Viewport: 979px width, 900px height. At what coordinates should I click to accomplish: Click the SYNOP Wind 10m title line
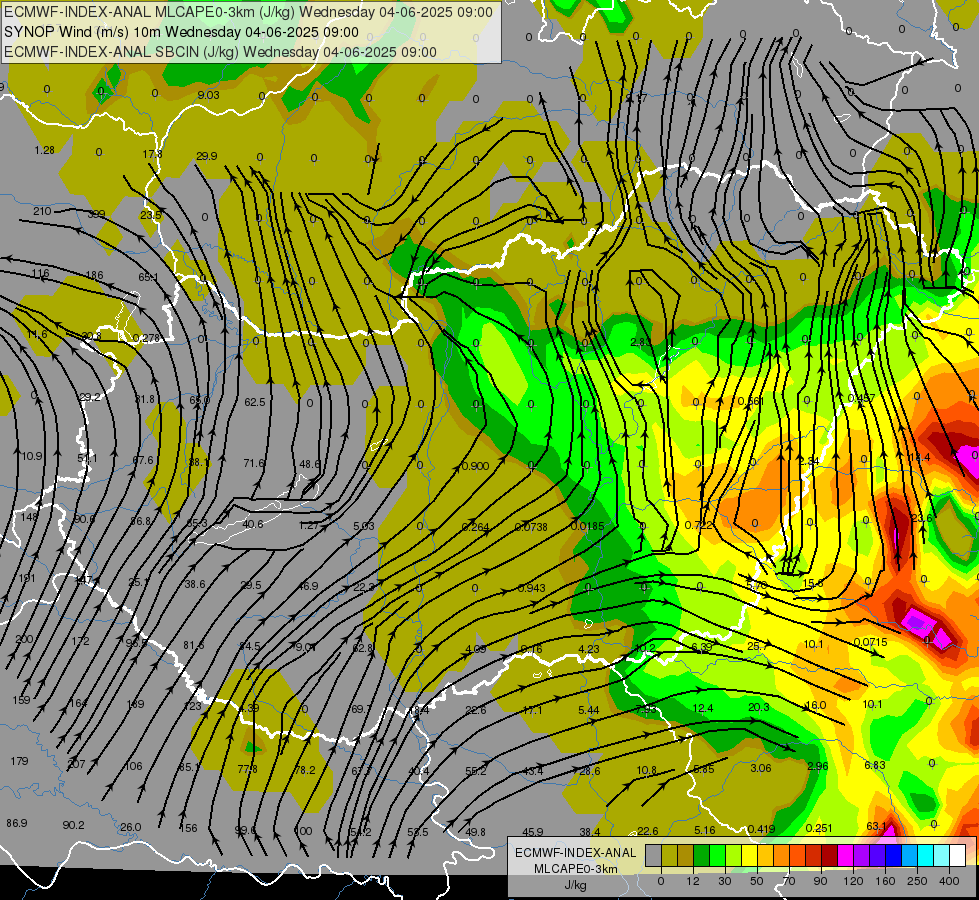pyautogui.click(x=181, y=32)
